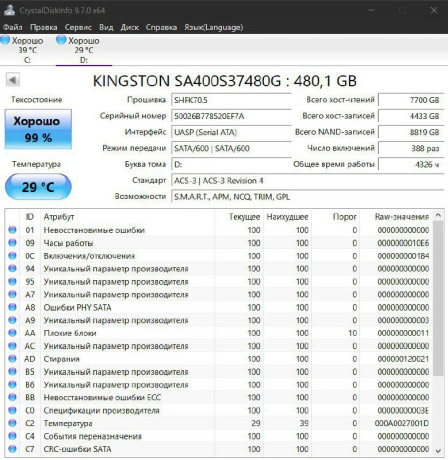Click the Буква тома field D:
The width and height of the screenshot is (448, 460).
tap(231, 164)
